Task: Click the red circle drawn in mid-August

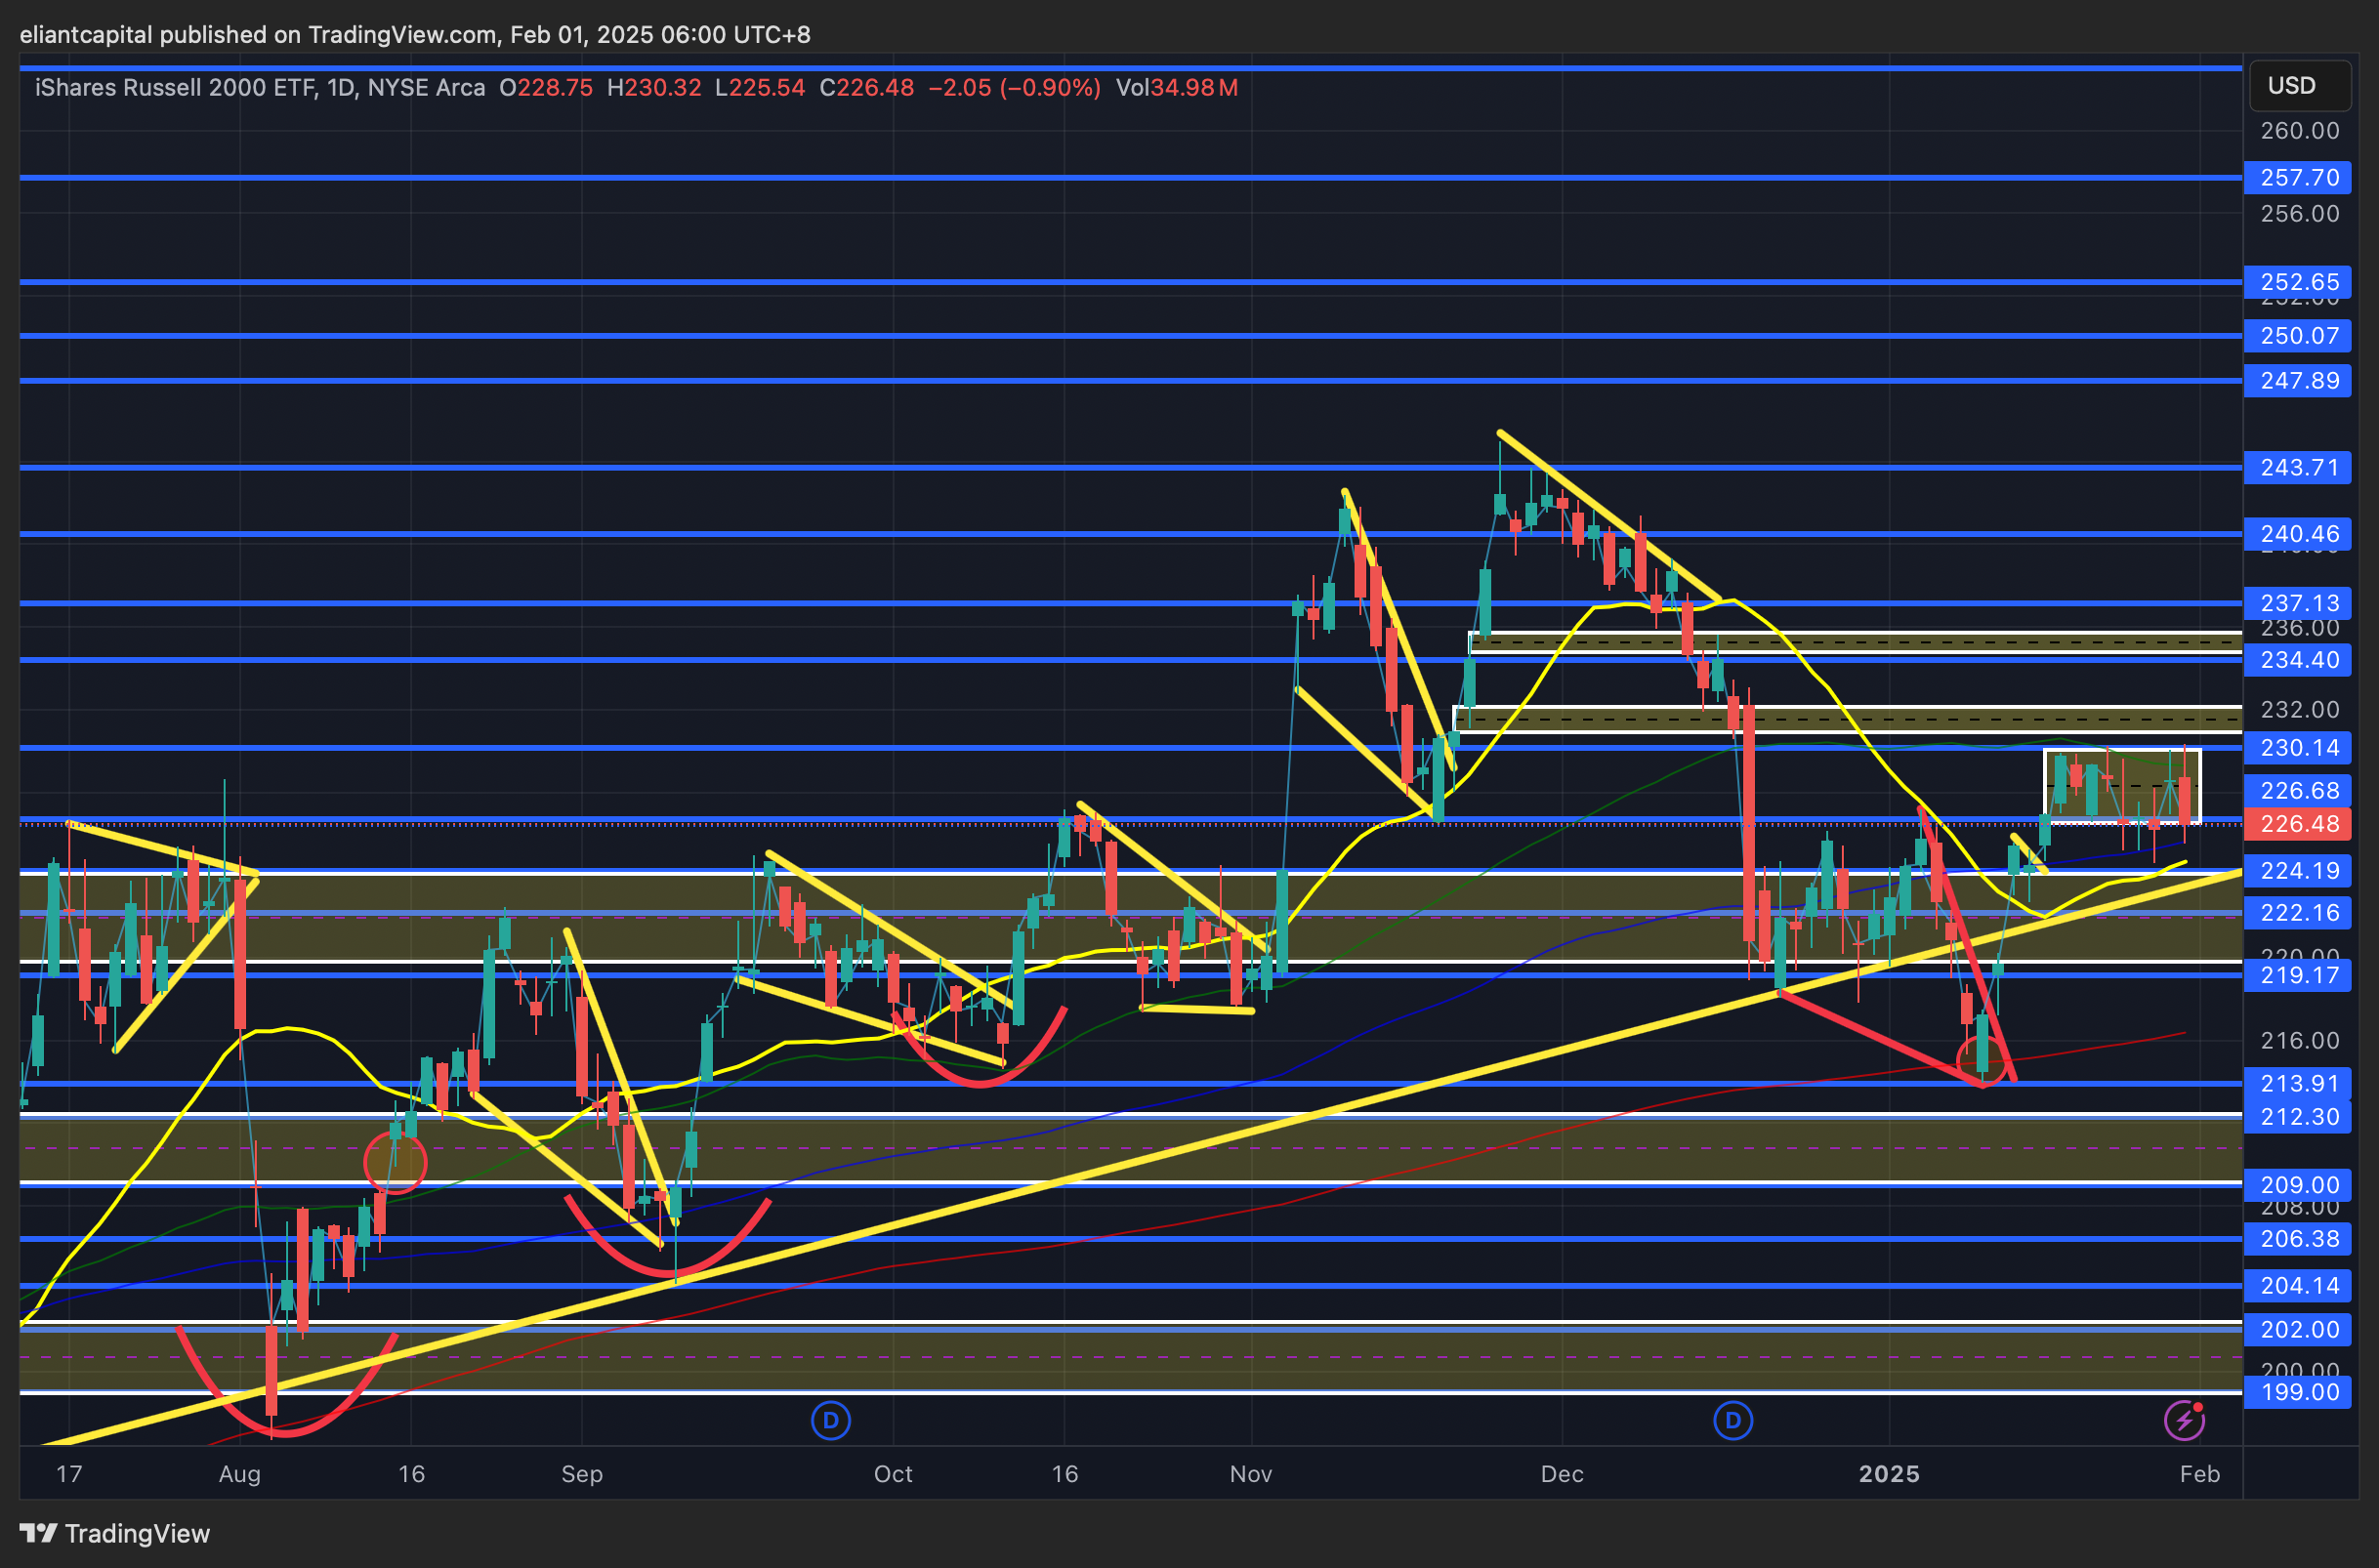Action: [x=395, y=1162]
